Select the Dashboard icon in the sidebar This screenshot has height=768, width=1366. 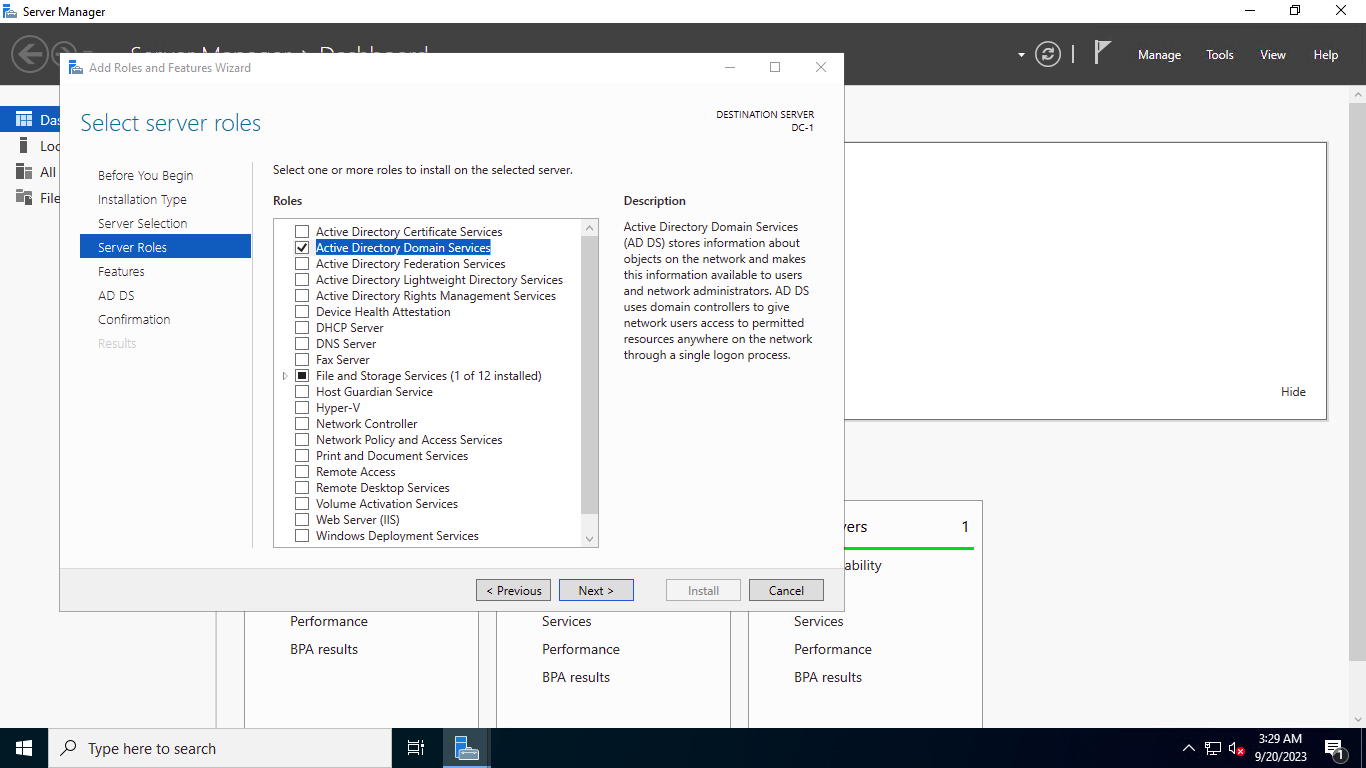[22, 118]
